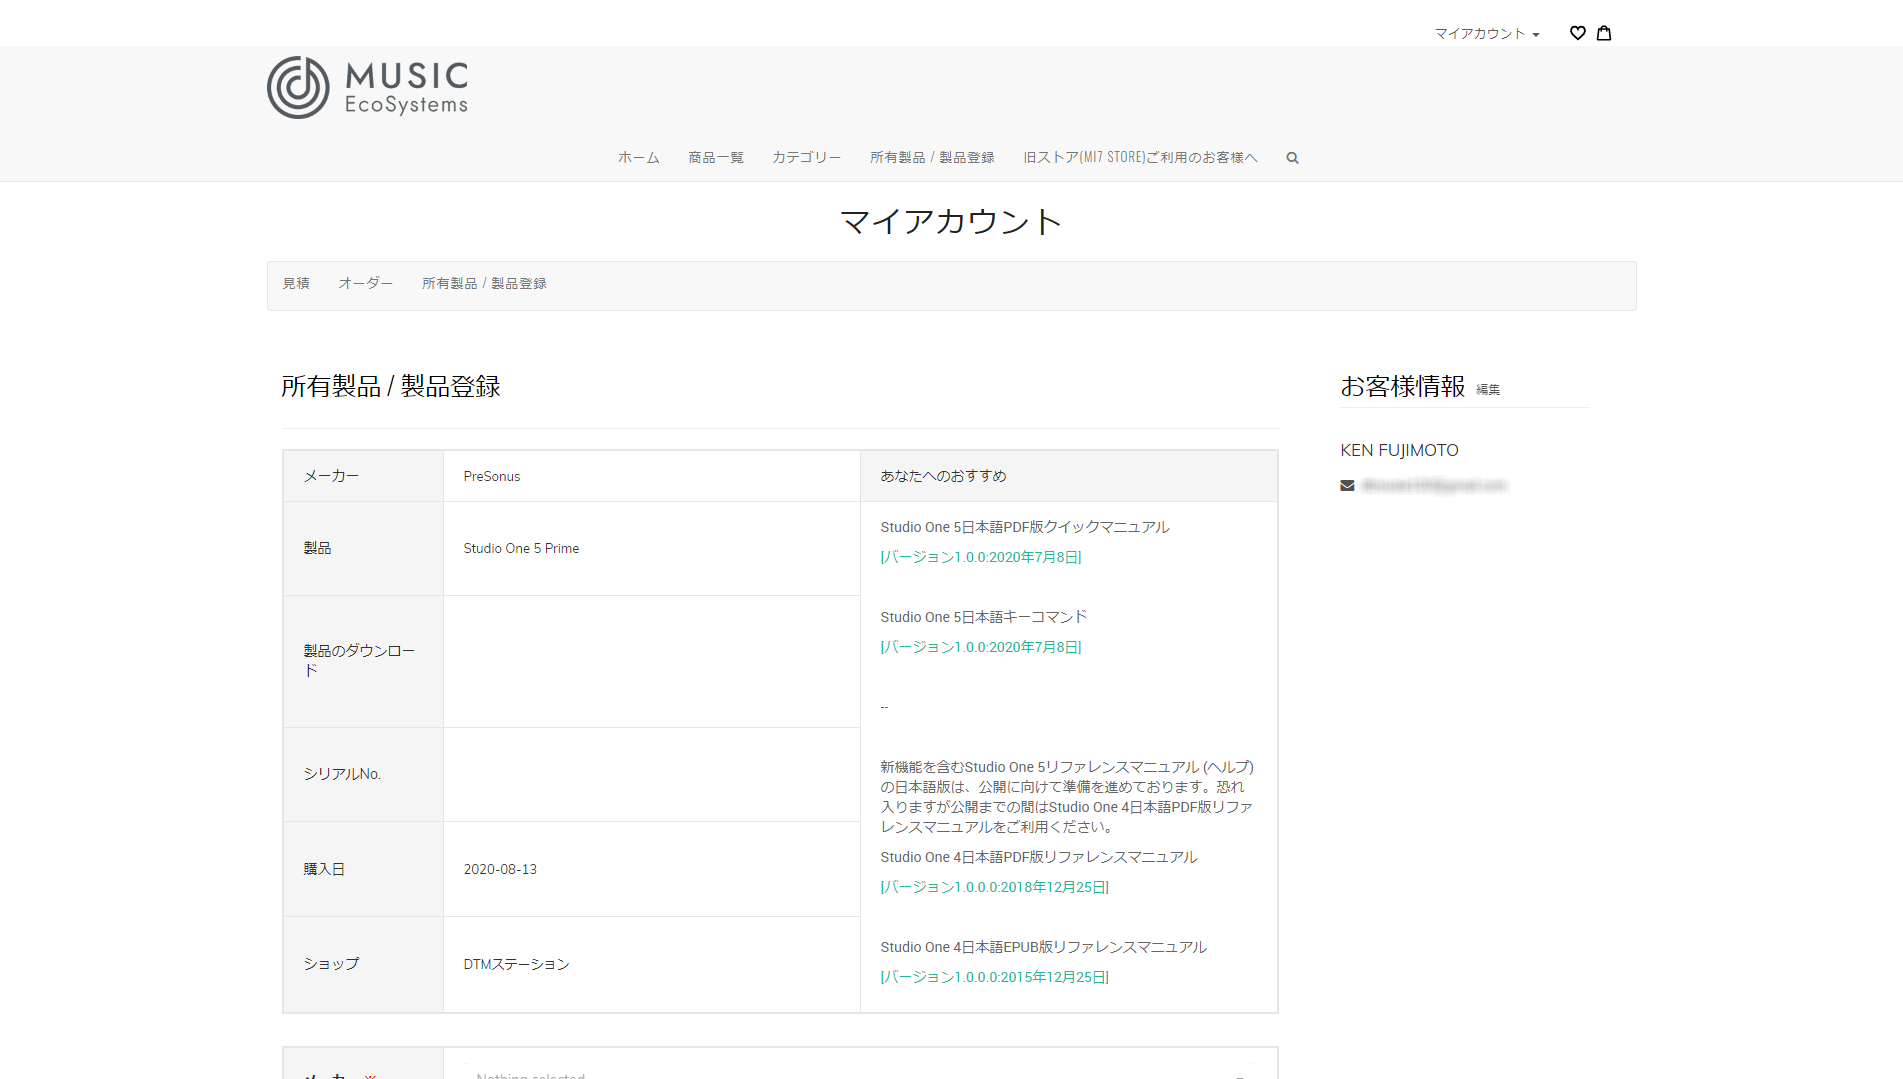Open 旧ストア(MI7 STORE)ご利用のお客様へ menu
Image resolution: width=1903 pixels, height=1079 pixels.
click(x=1140, y=158)
